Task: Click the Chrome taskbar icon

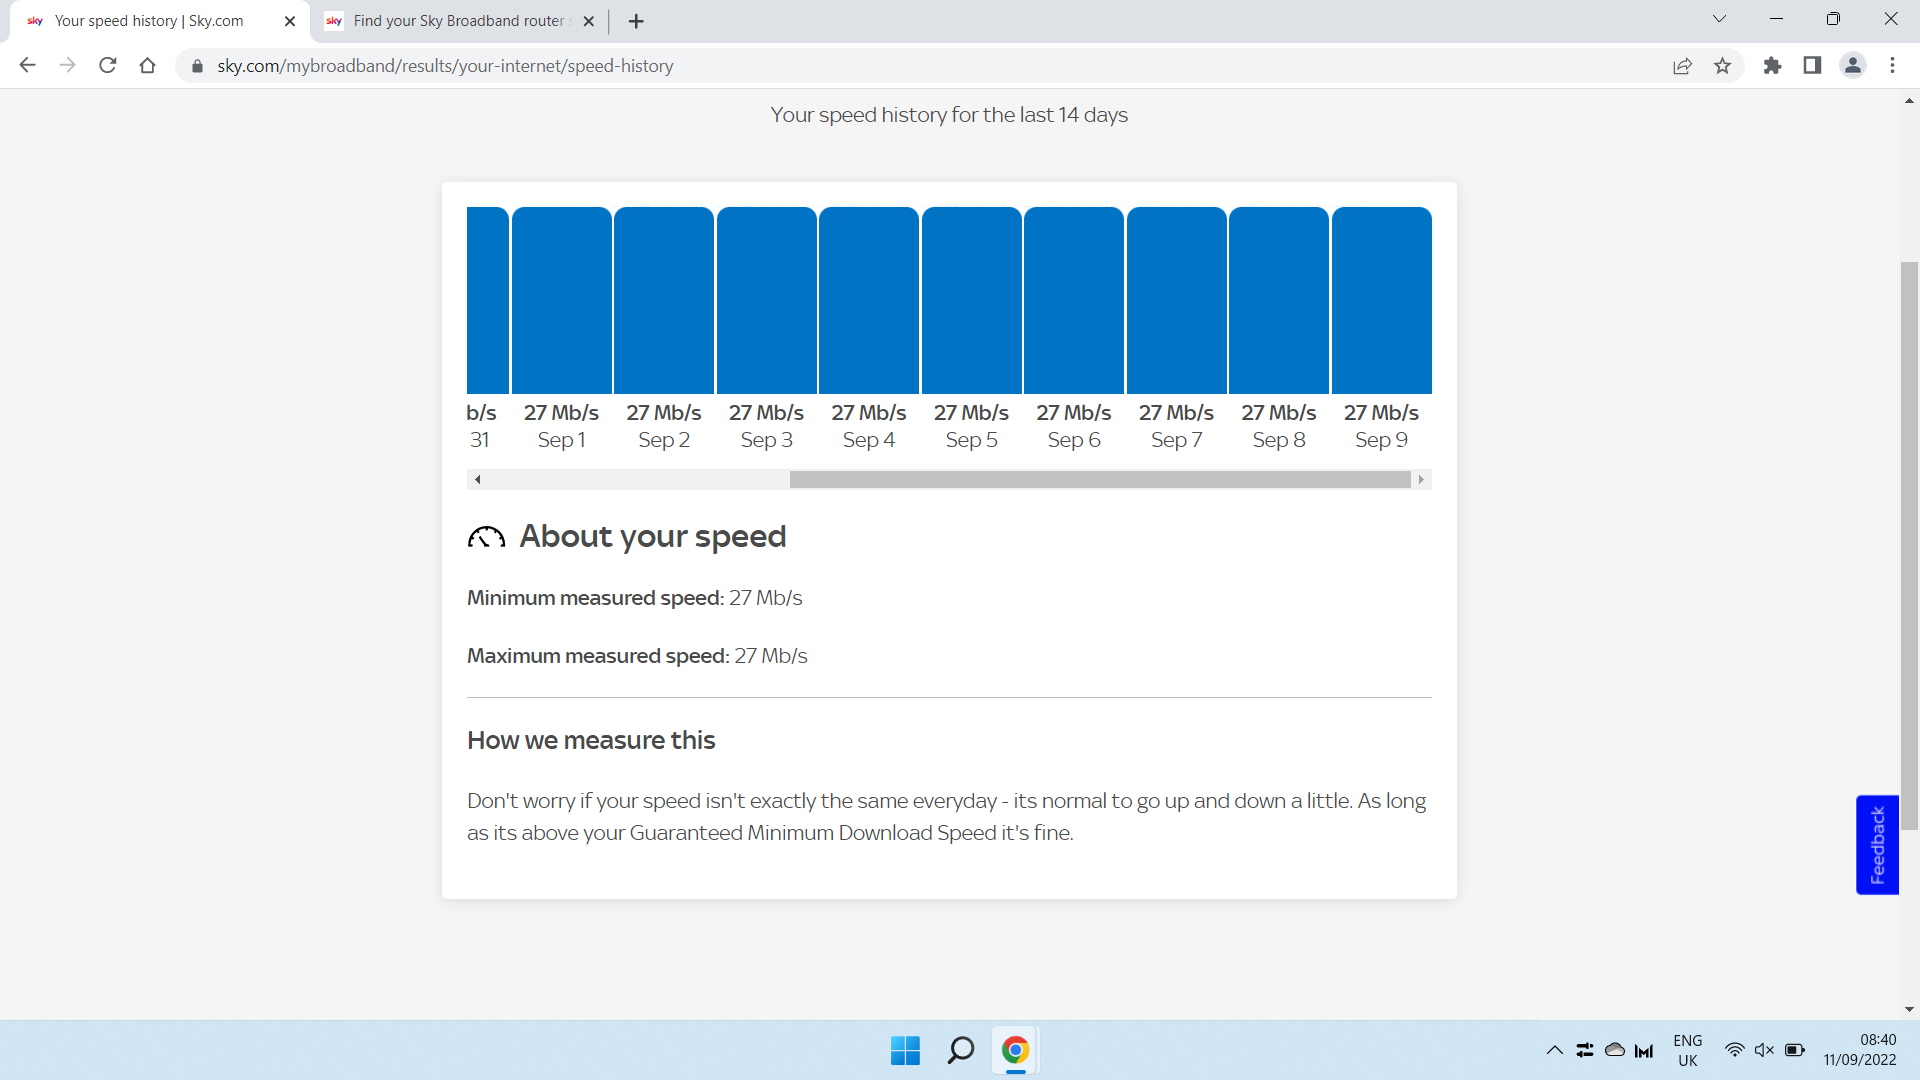Action: click(x=1015, y=1050)
